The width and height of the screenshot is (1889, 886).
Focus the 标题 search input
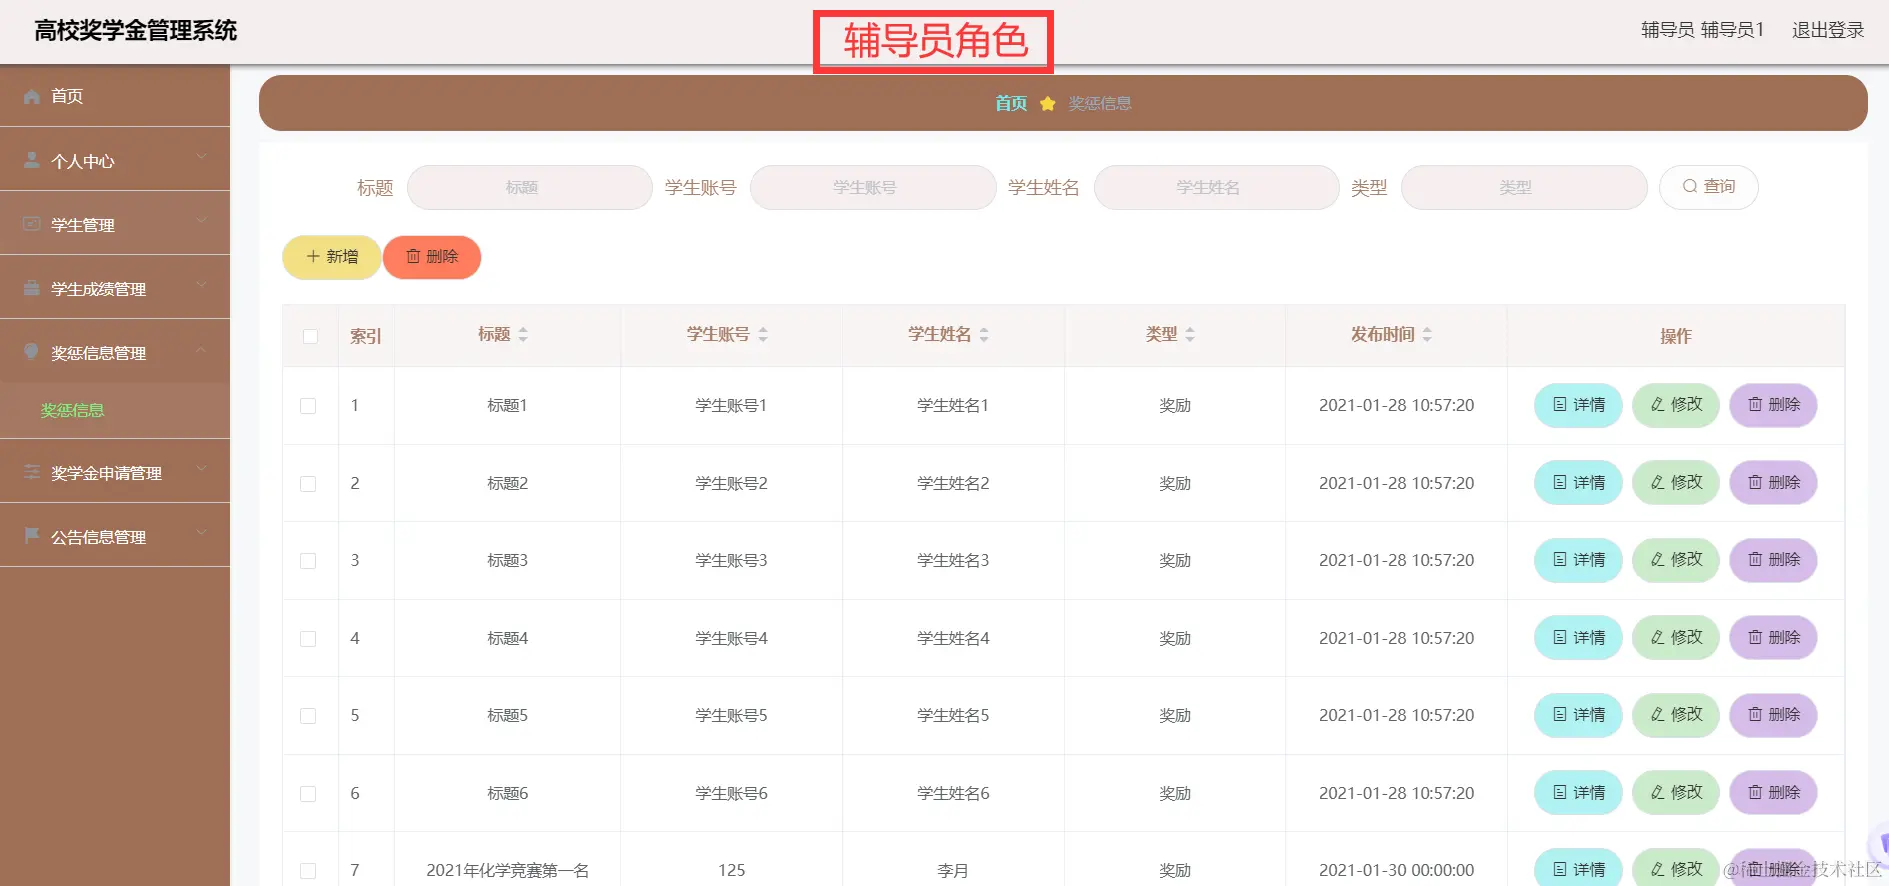(530, 187)
